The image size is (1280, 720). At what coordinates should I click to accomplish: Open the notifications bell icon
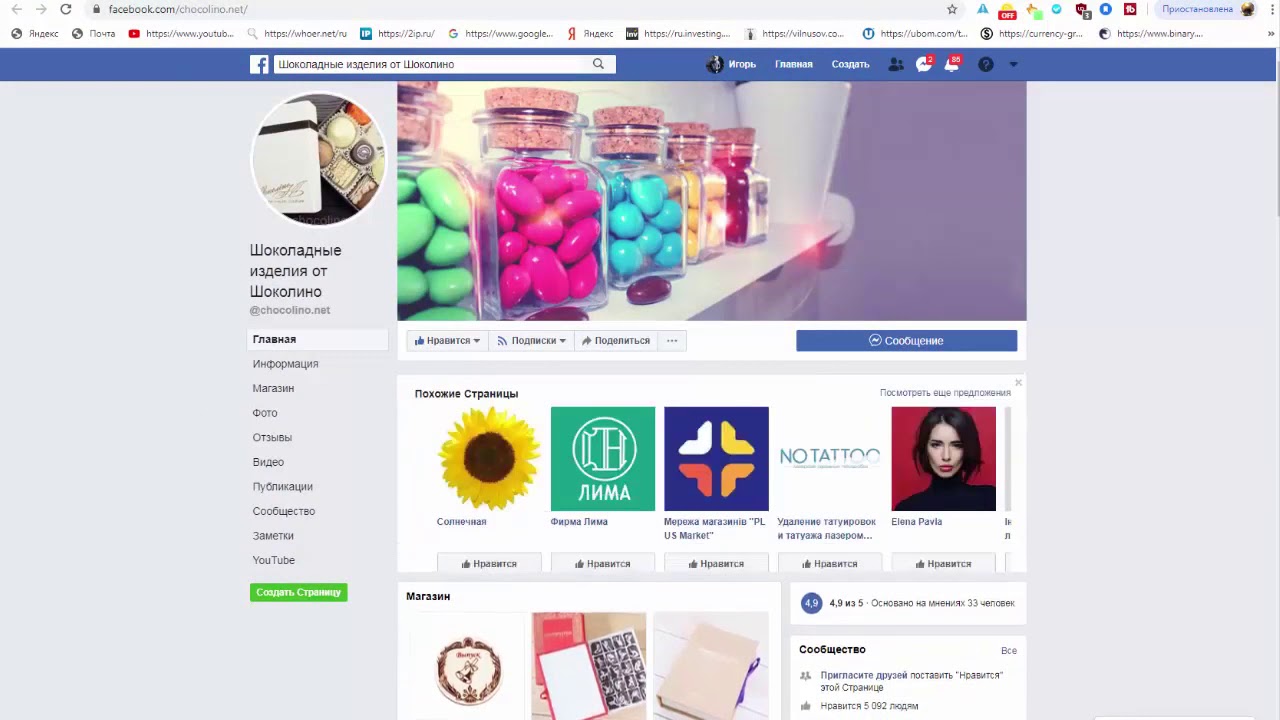(x=952, y=64)
